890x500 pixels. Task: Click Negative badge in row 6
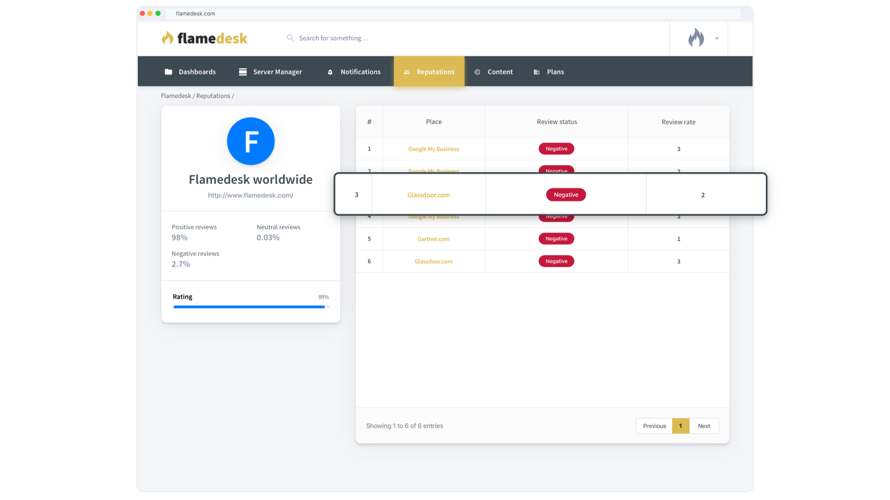pyautogui.click(x=556, y=261)
